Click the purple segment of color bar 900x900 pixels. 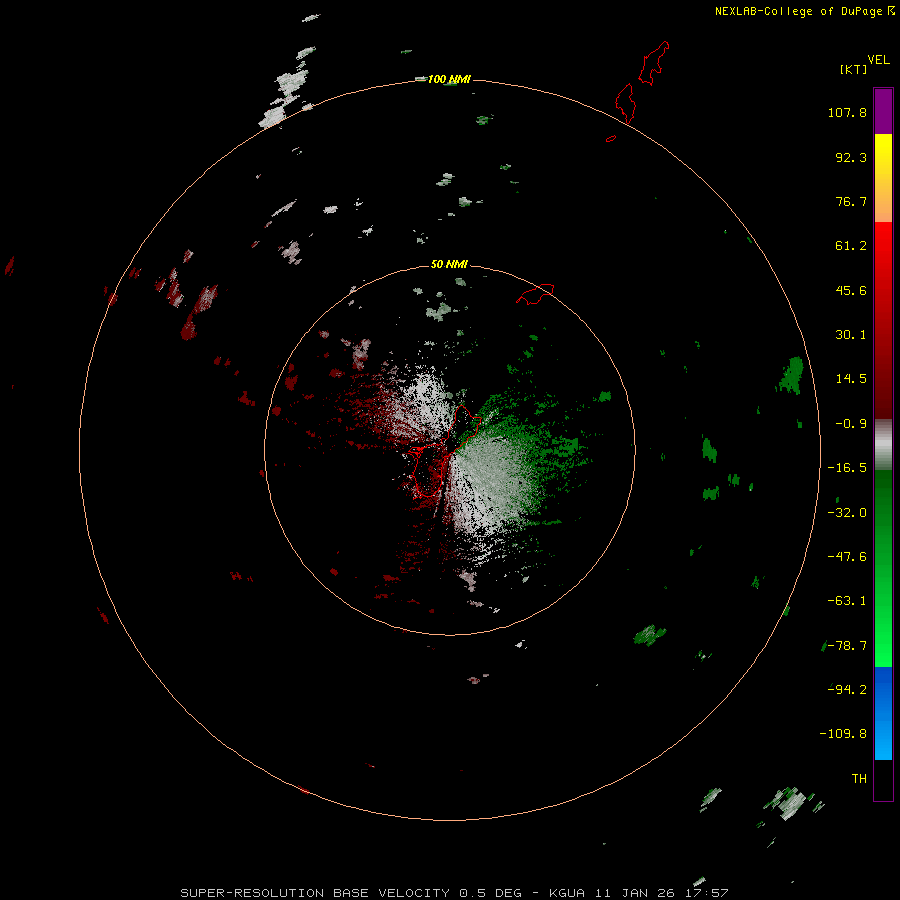pos(883,111)
